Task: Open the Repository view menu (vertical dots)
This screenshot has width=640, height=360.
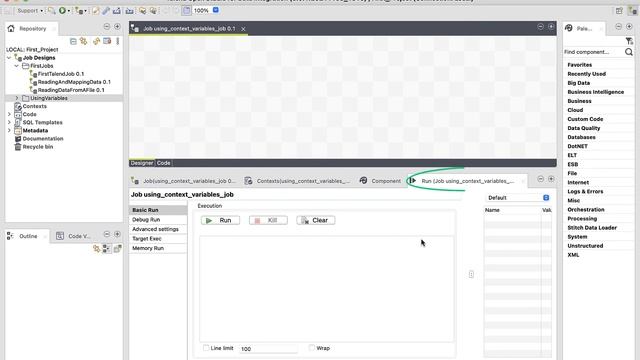Action: (118, 41)
